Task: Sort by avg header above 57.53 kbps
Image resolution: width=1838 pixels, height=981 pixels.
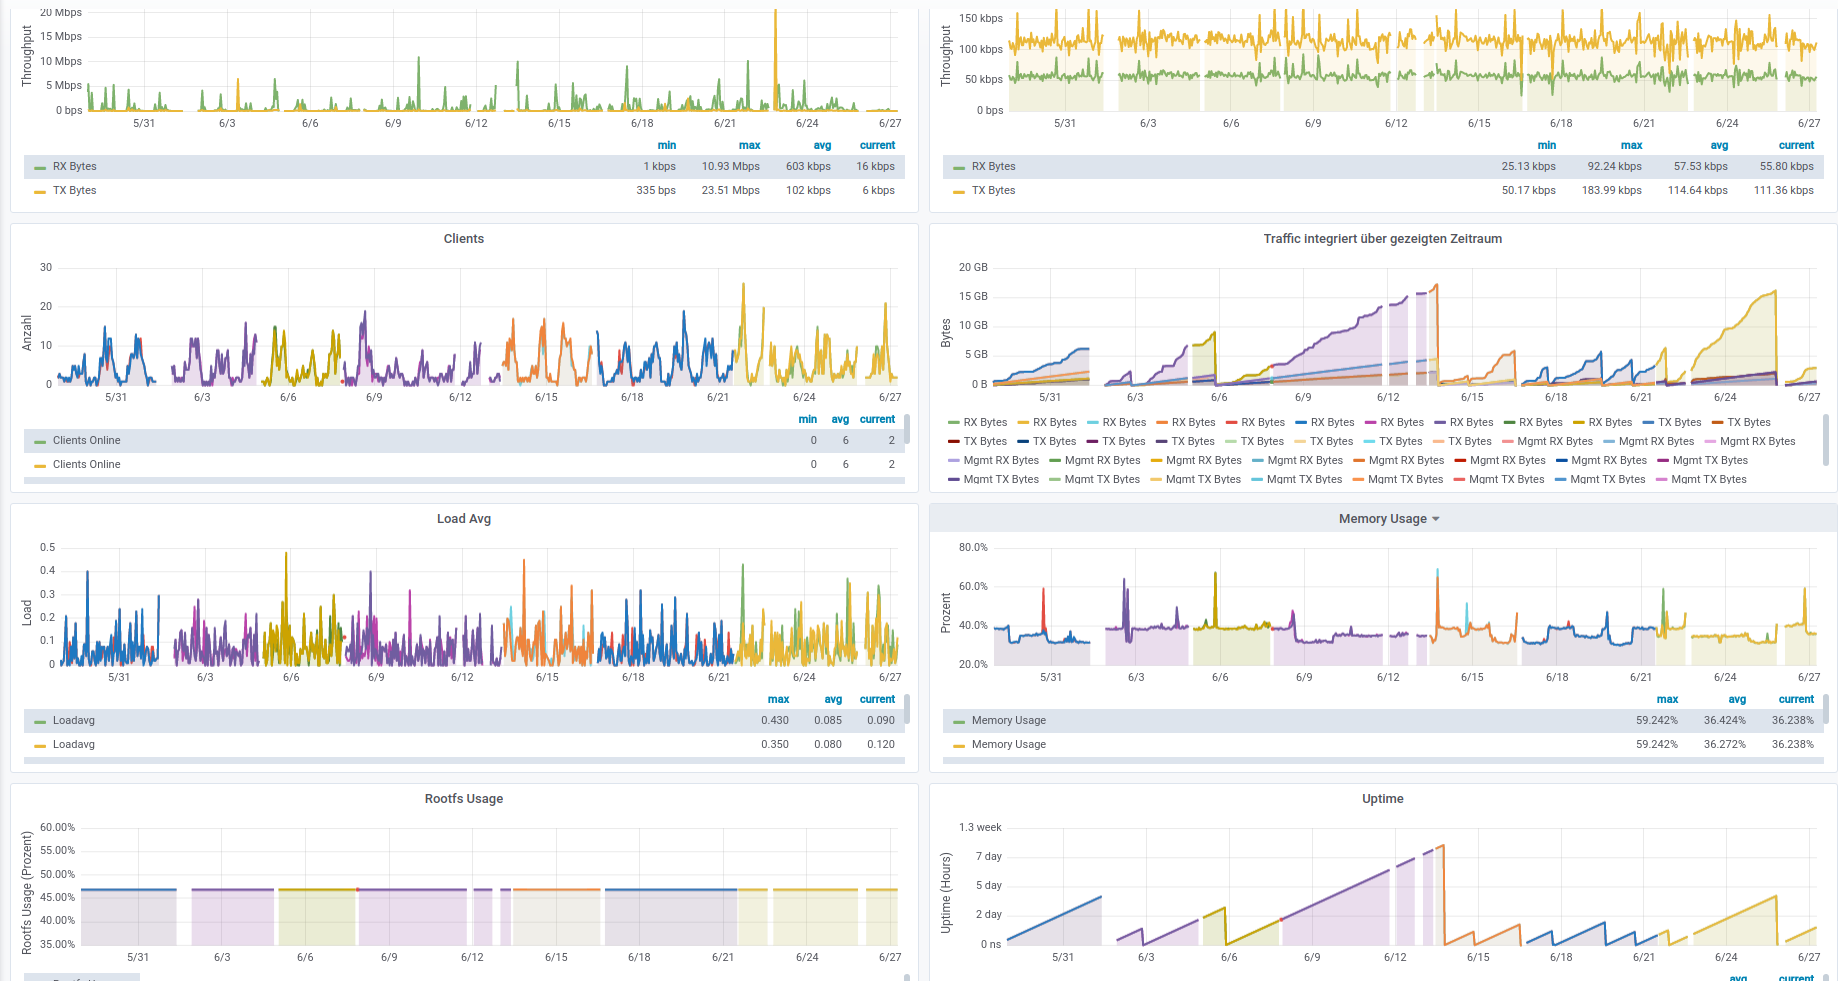Action: click(1719, 145)
